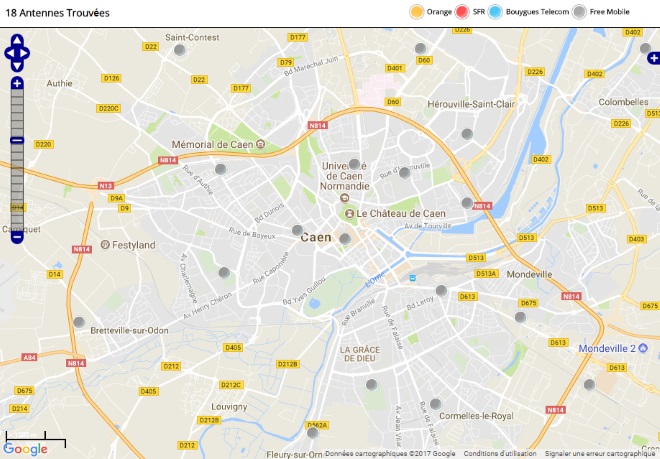Open antenna marker near Bretteville-sur-Odon
The height and width of the screenshot is (459, 660).
coord(79,323)
